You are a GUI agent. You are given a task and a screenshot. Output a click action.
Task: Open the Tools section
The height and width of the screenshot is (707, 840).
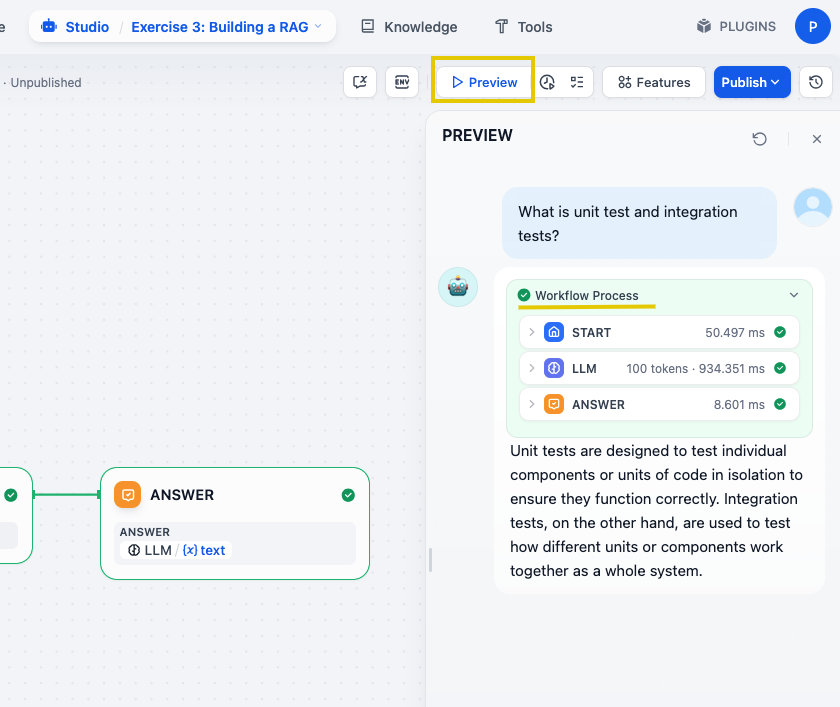click(523, 27)
